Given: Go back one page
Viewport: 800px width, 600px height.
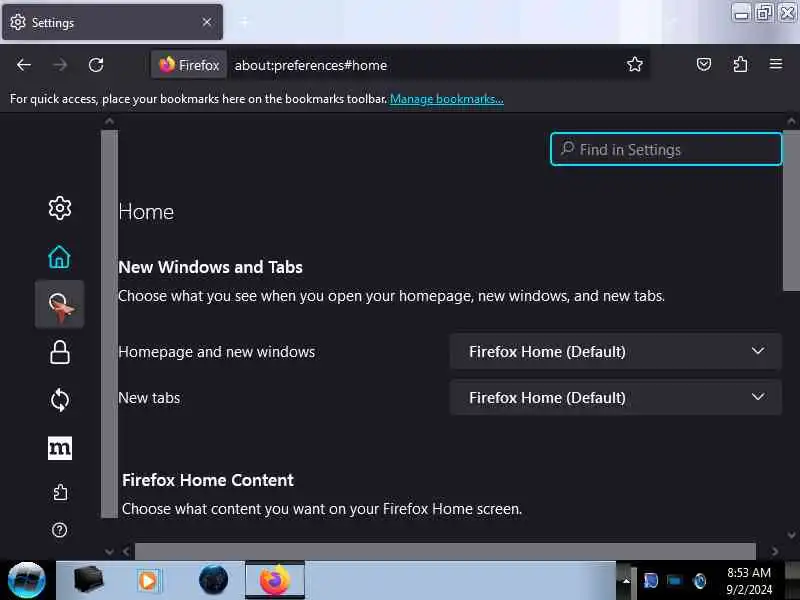Looking at the screenshot, I should click(23, 65).
